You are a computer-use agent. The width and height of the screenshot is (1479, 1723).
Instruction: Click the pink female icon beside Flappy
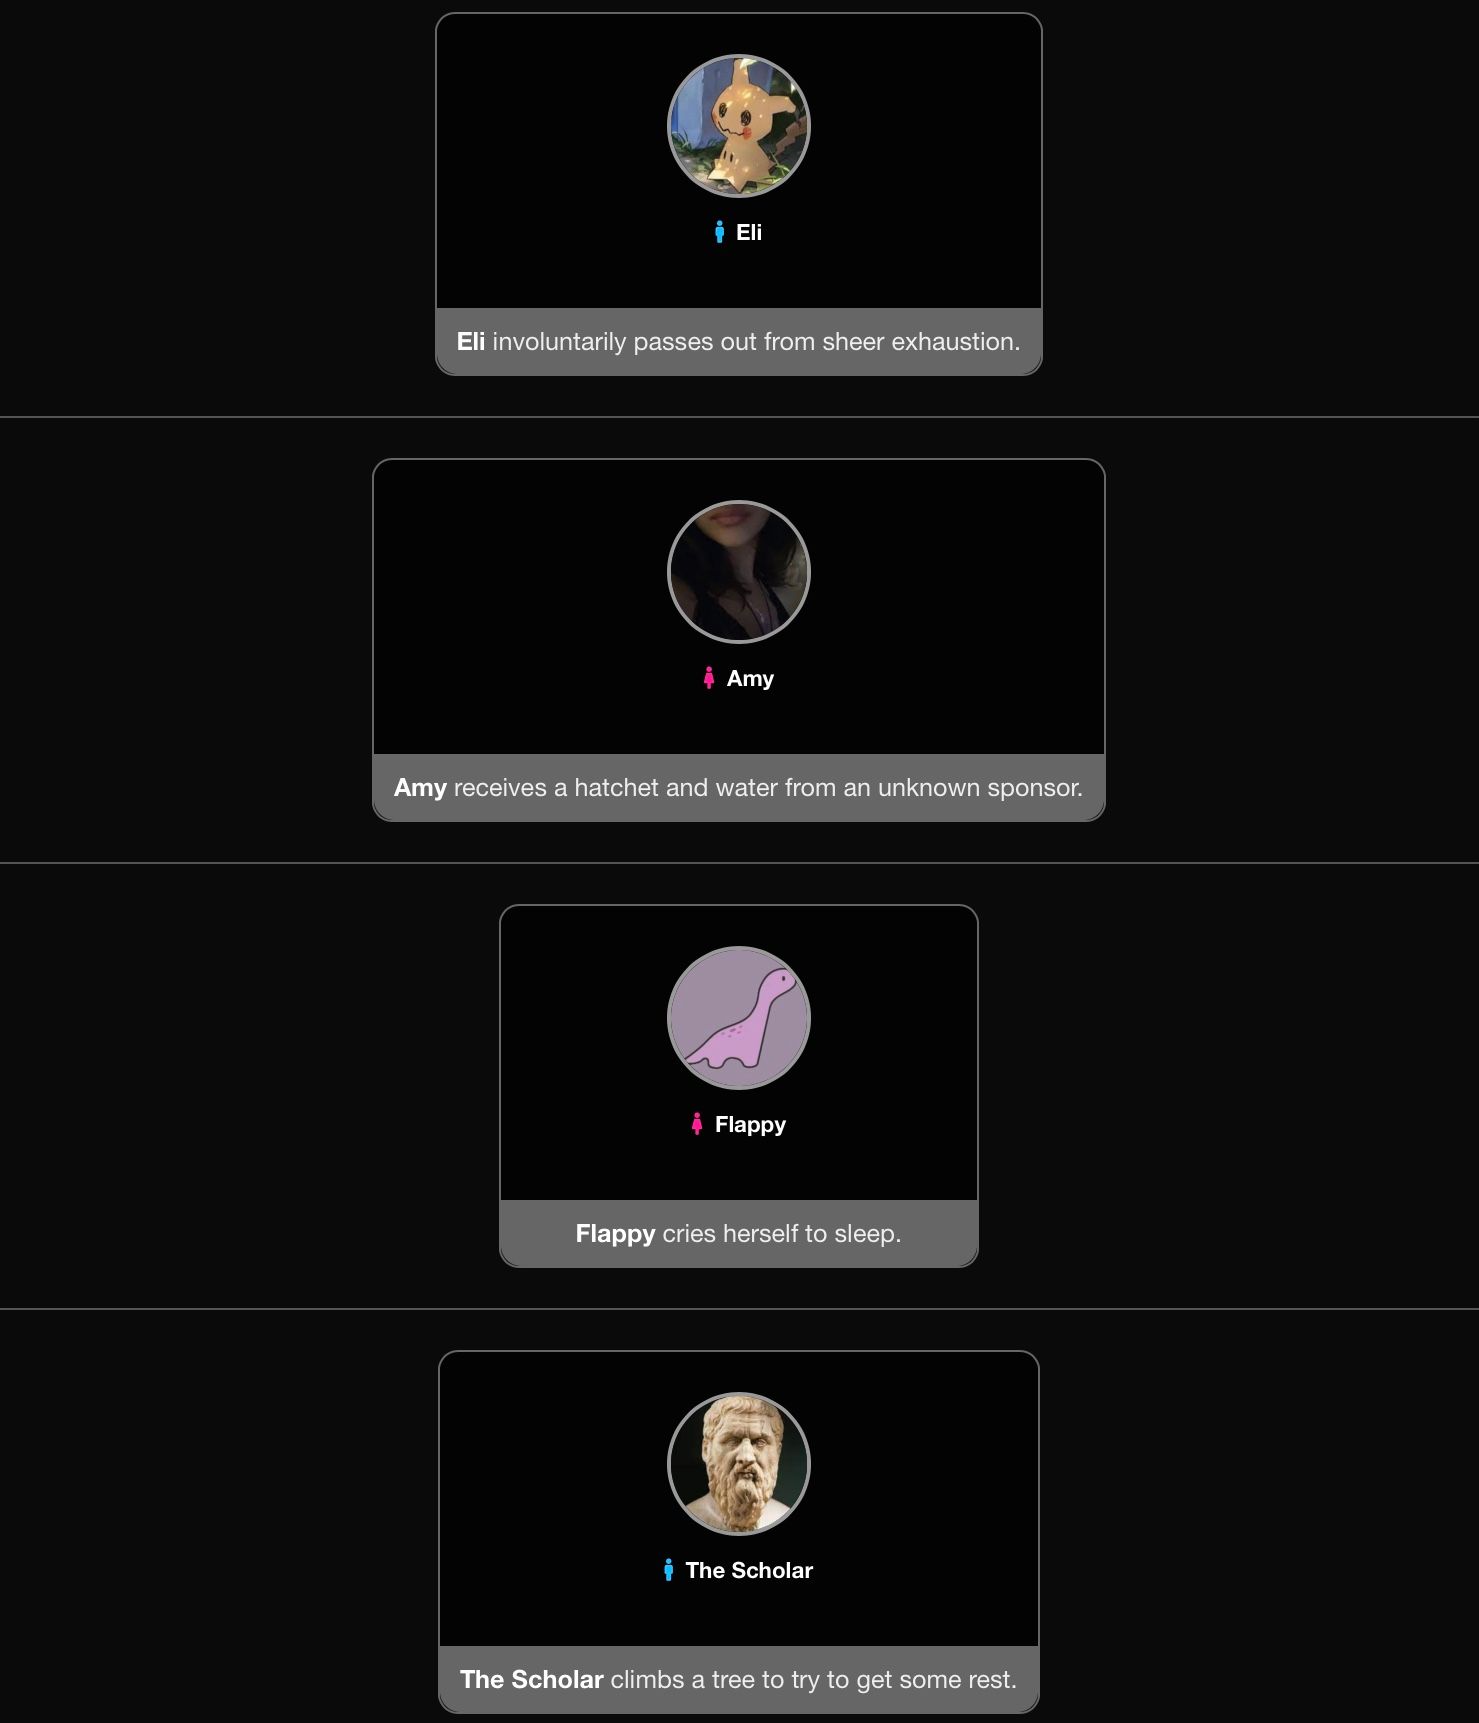point(697,1124)
